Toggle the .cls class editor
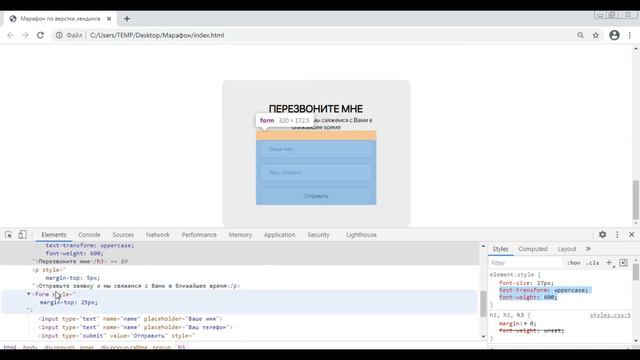The height and width of the screenshot is (360, 640). (x=592, y=263)
